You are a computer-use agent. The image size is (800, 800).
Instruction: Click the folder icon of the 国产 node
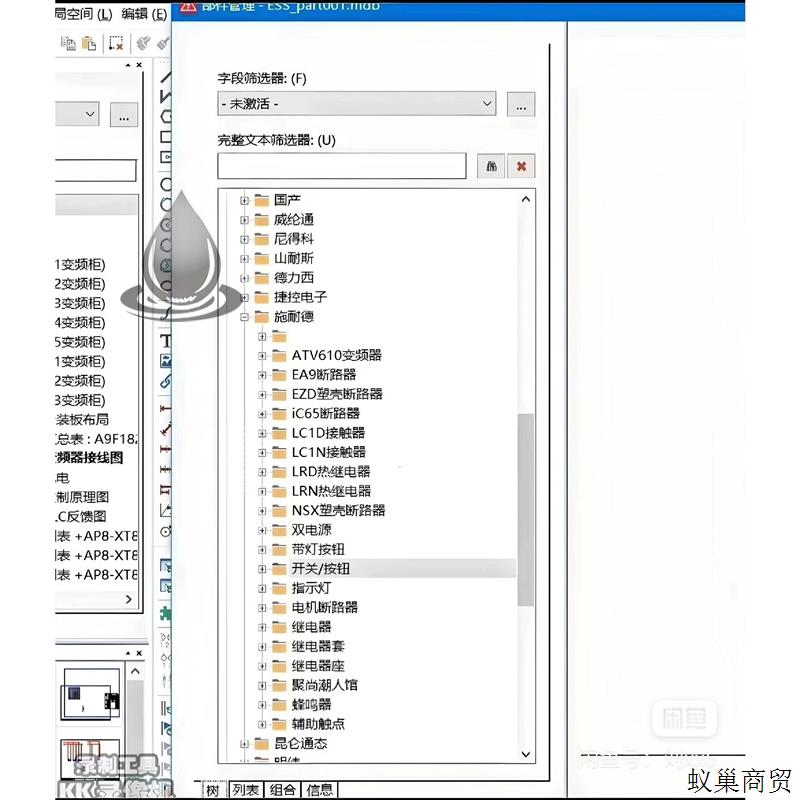tap(262, 201)
